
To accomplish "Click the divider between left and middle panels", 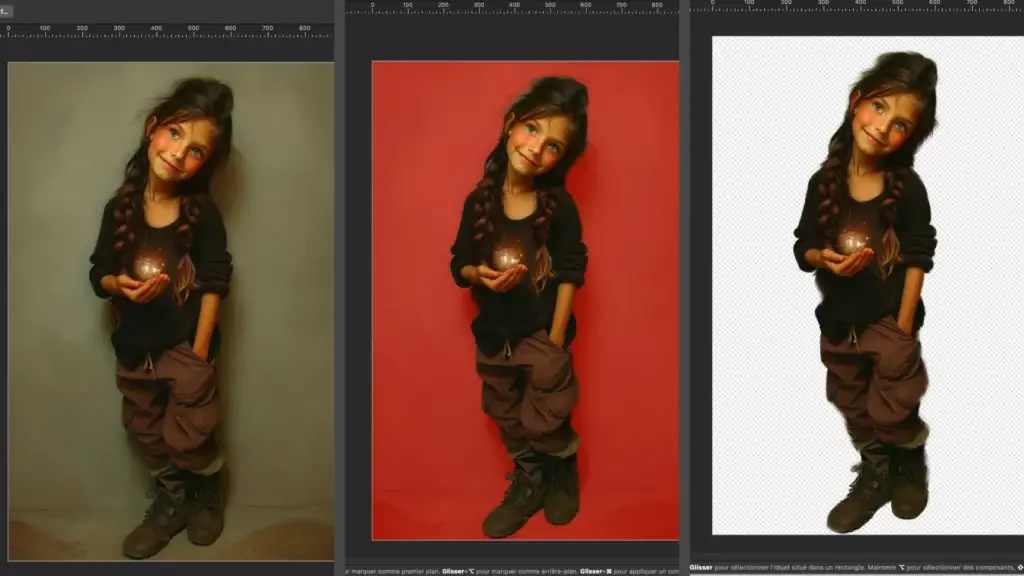I will tap(340, 300).
